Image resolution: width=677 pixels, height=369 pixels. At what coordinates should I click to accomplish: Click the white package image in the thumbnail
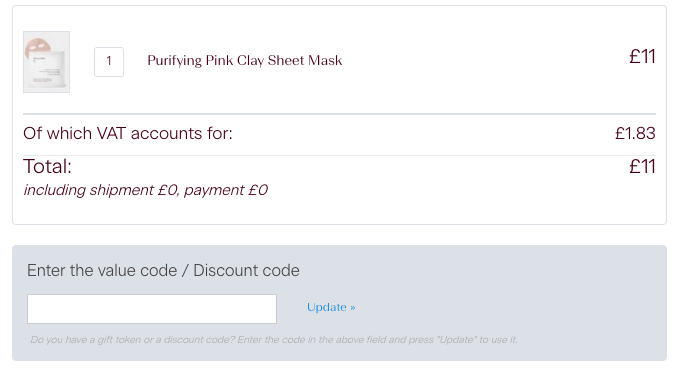point(48,69)
